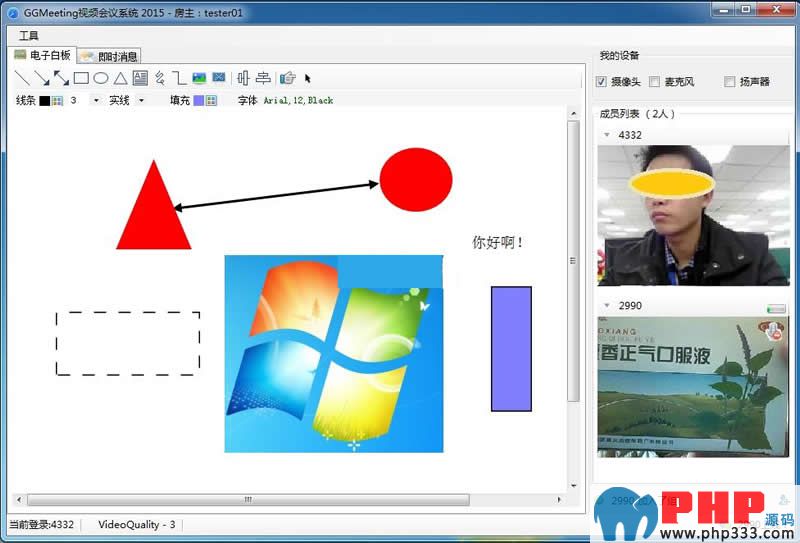
Task: Select the ellipse shape tool
Action: (x=101, y=78)
